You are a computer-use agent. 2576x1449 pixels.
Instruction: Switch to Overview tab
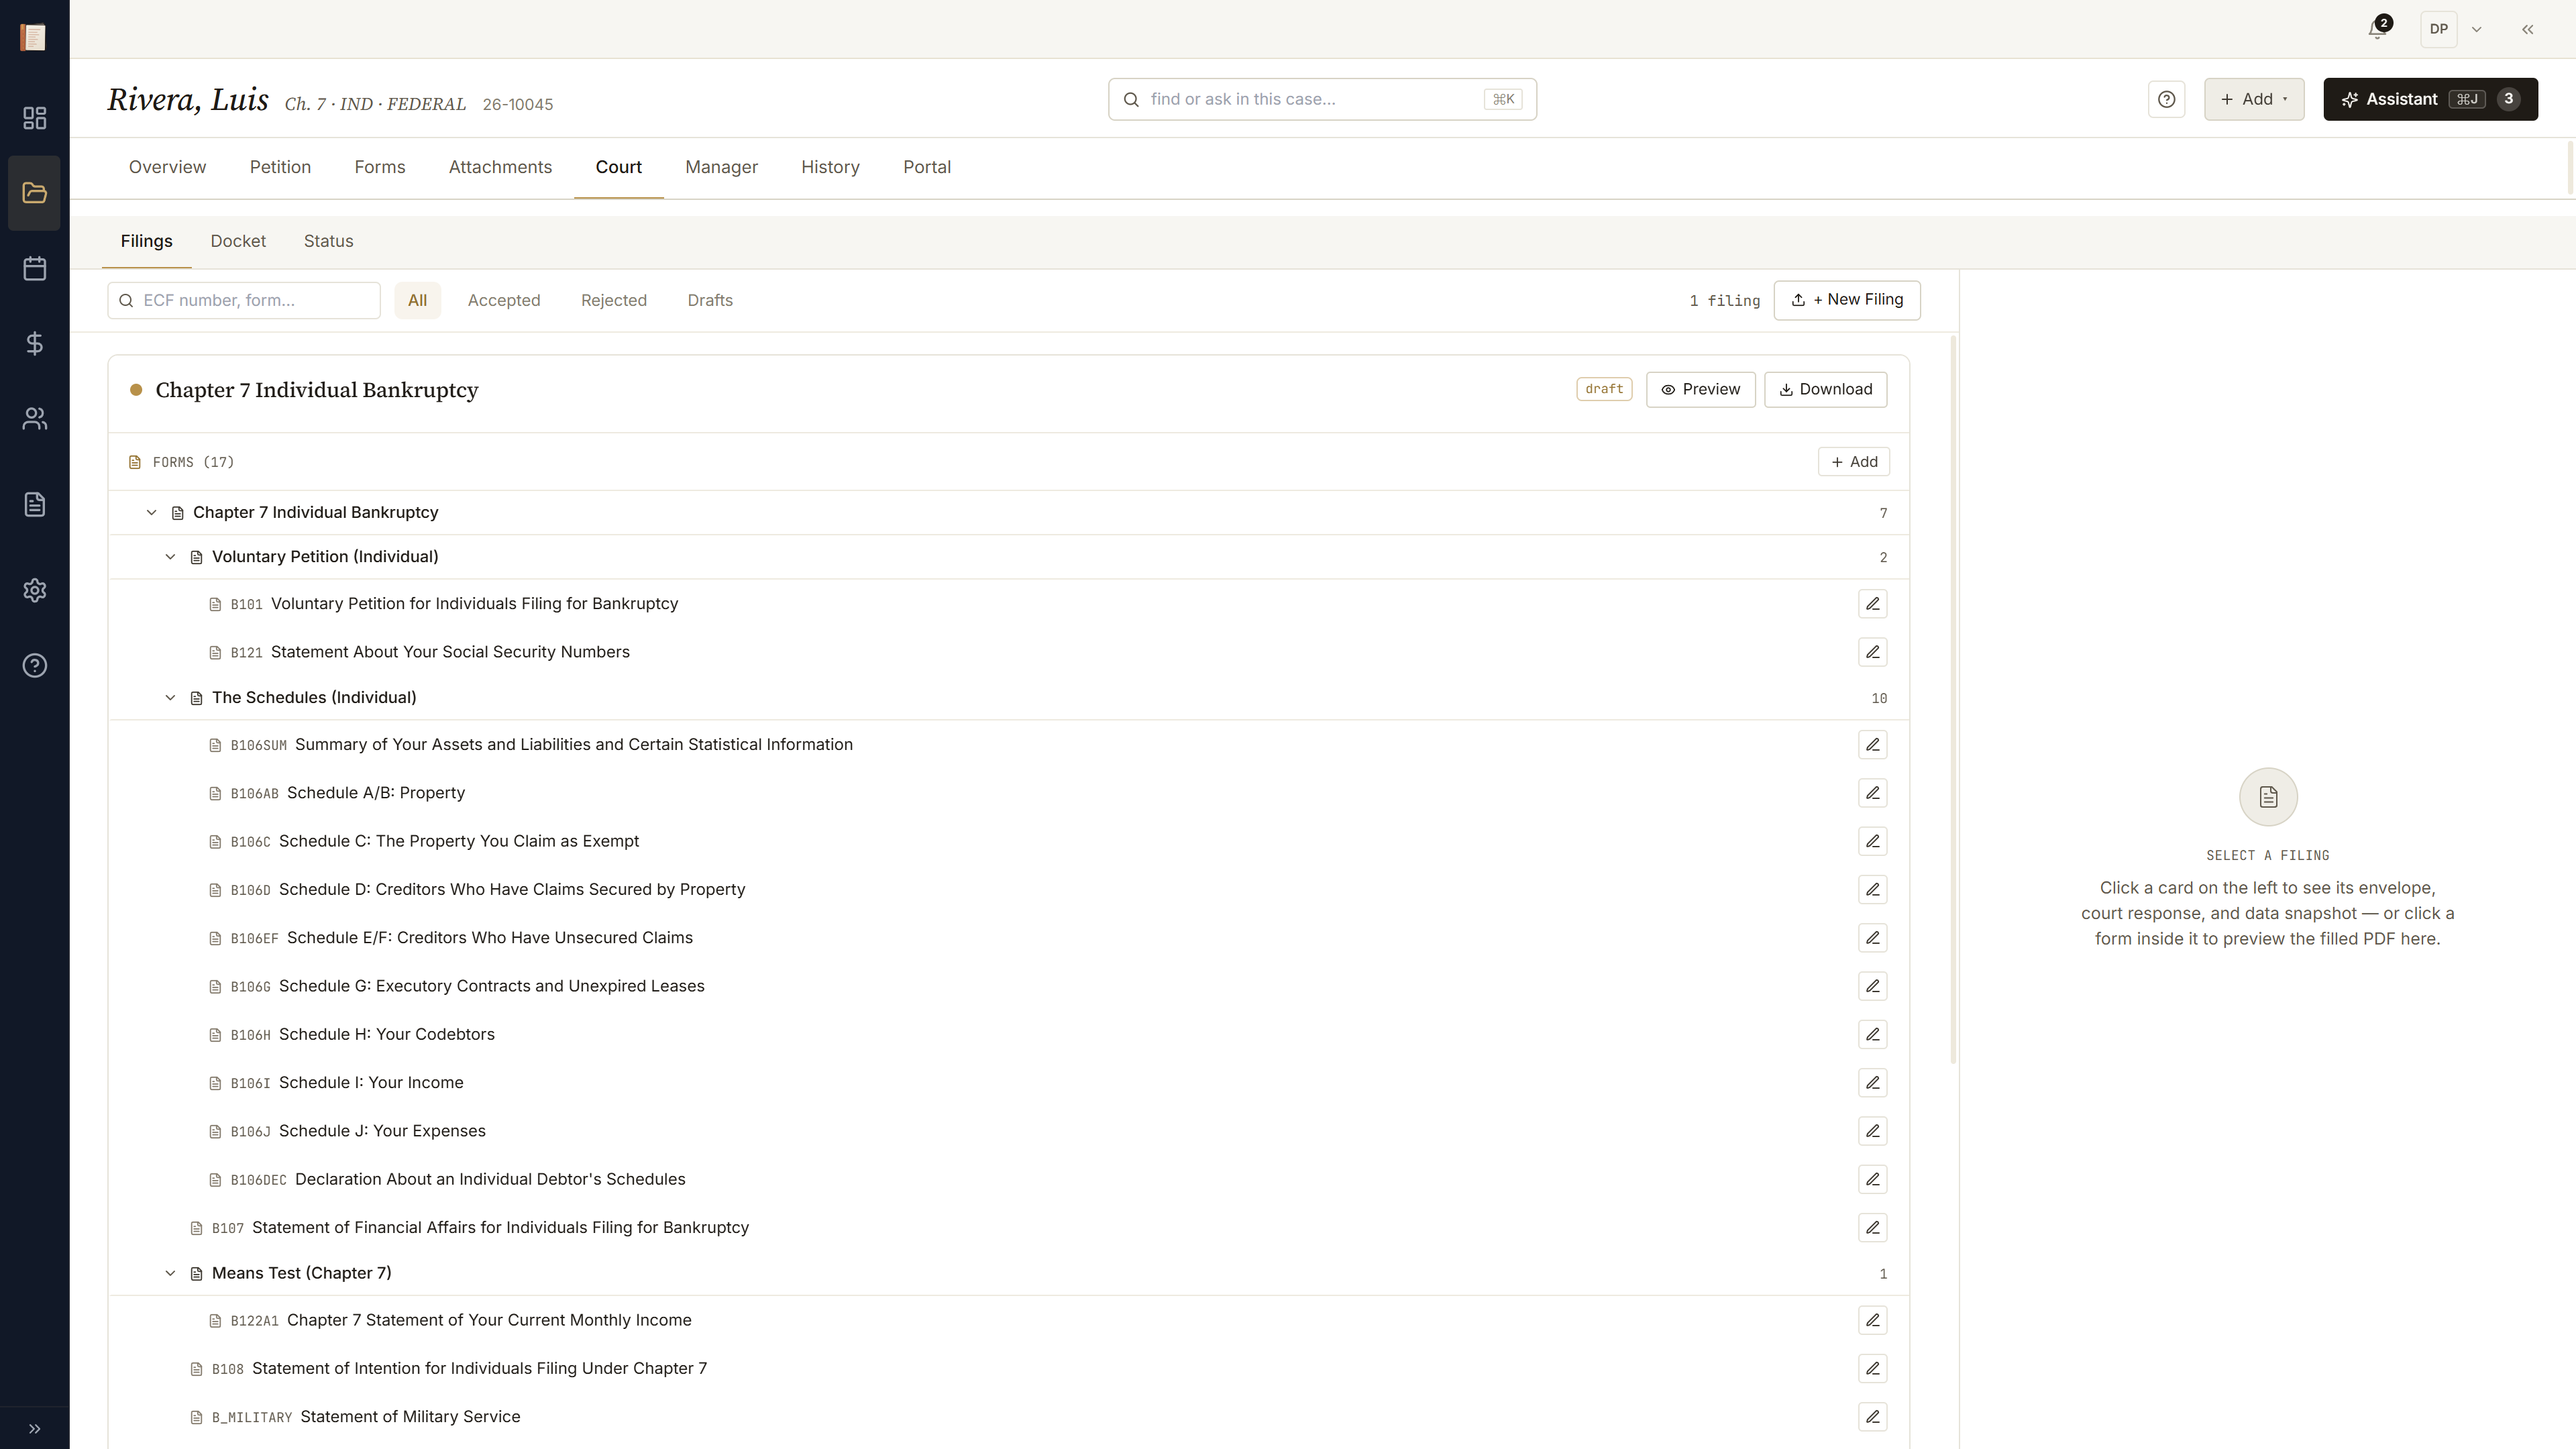click(x=167, y=167)
